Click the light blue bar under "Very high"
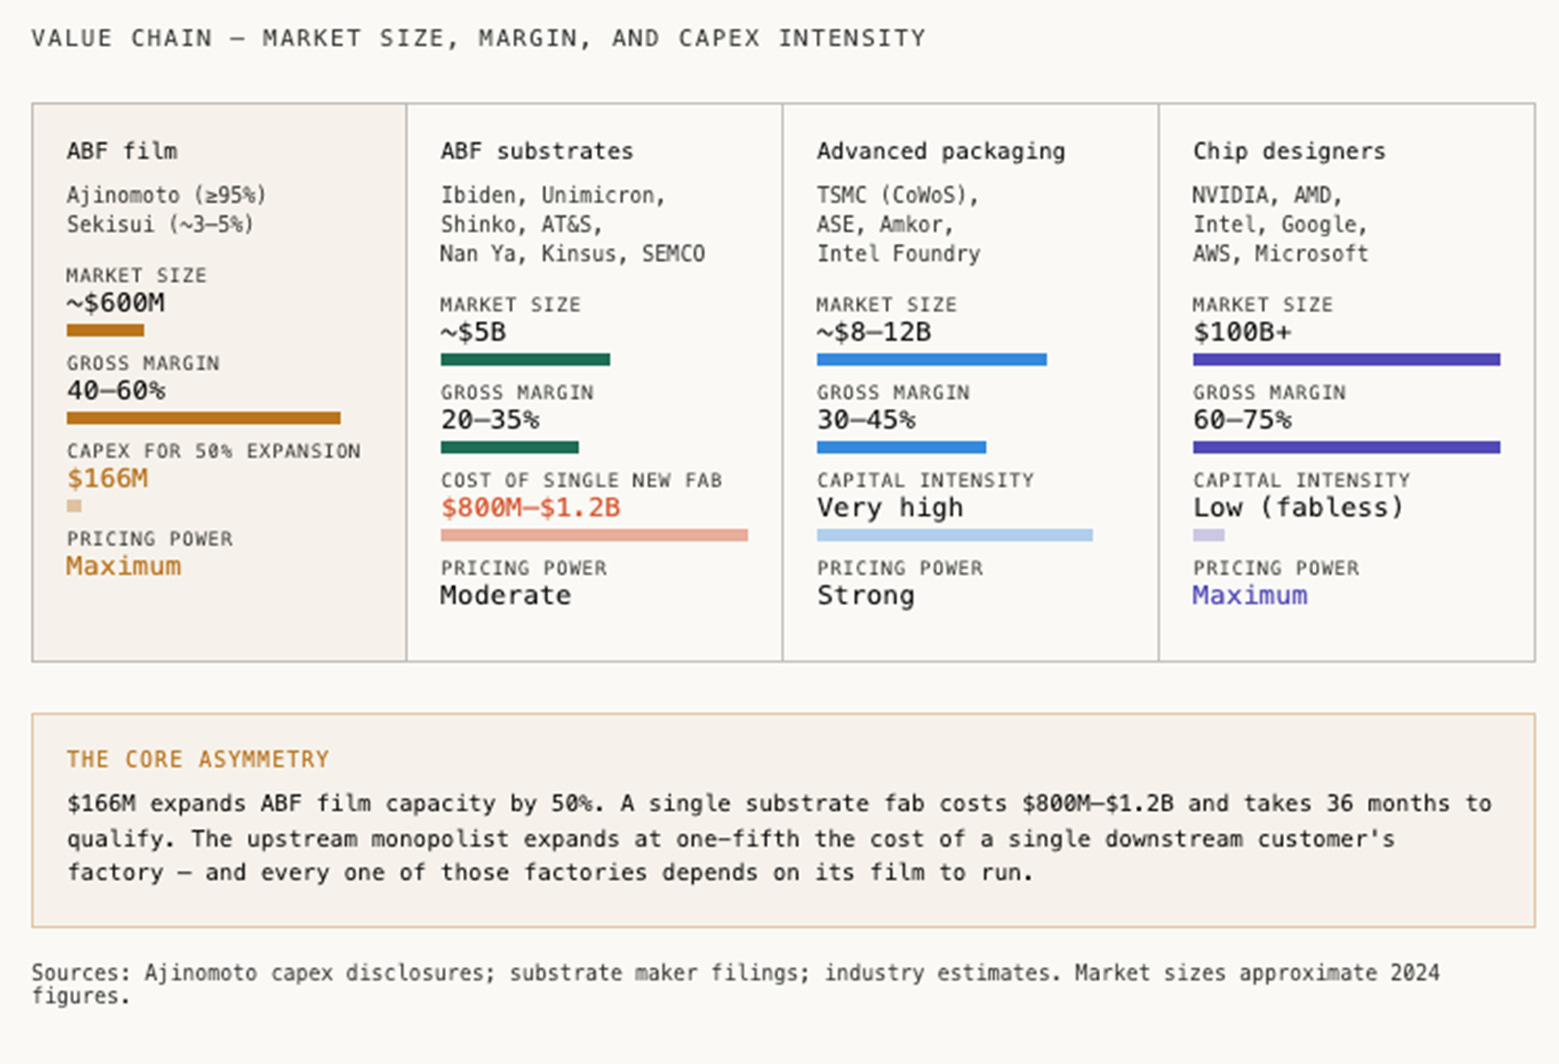1559x1064 pixels. pyautogui.click(x=954, y=535)
